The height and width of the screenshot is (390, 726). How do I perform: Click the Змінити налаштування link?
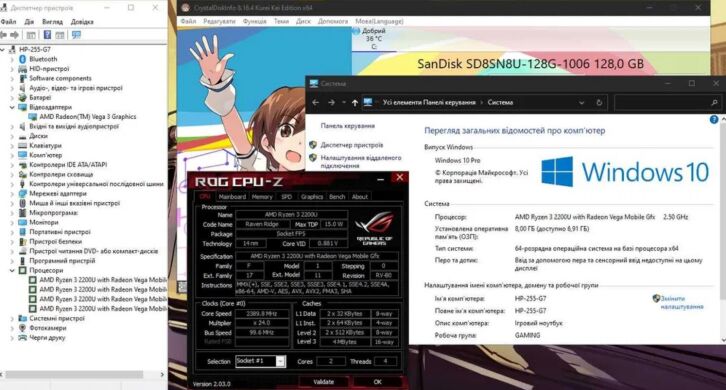click(682, 302)
